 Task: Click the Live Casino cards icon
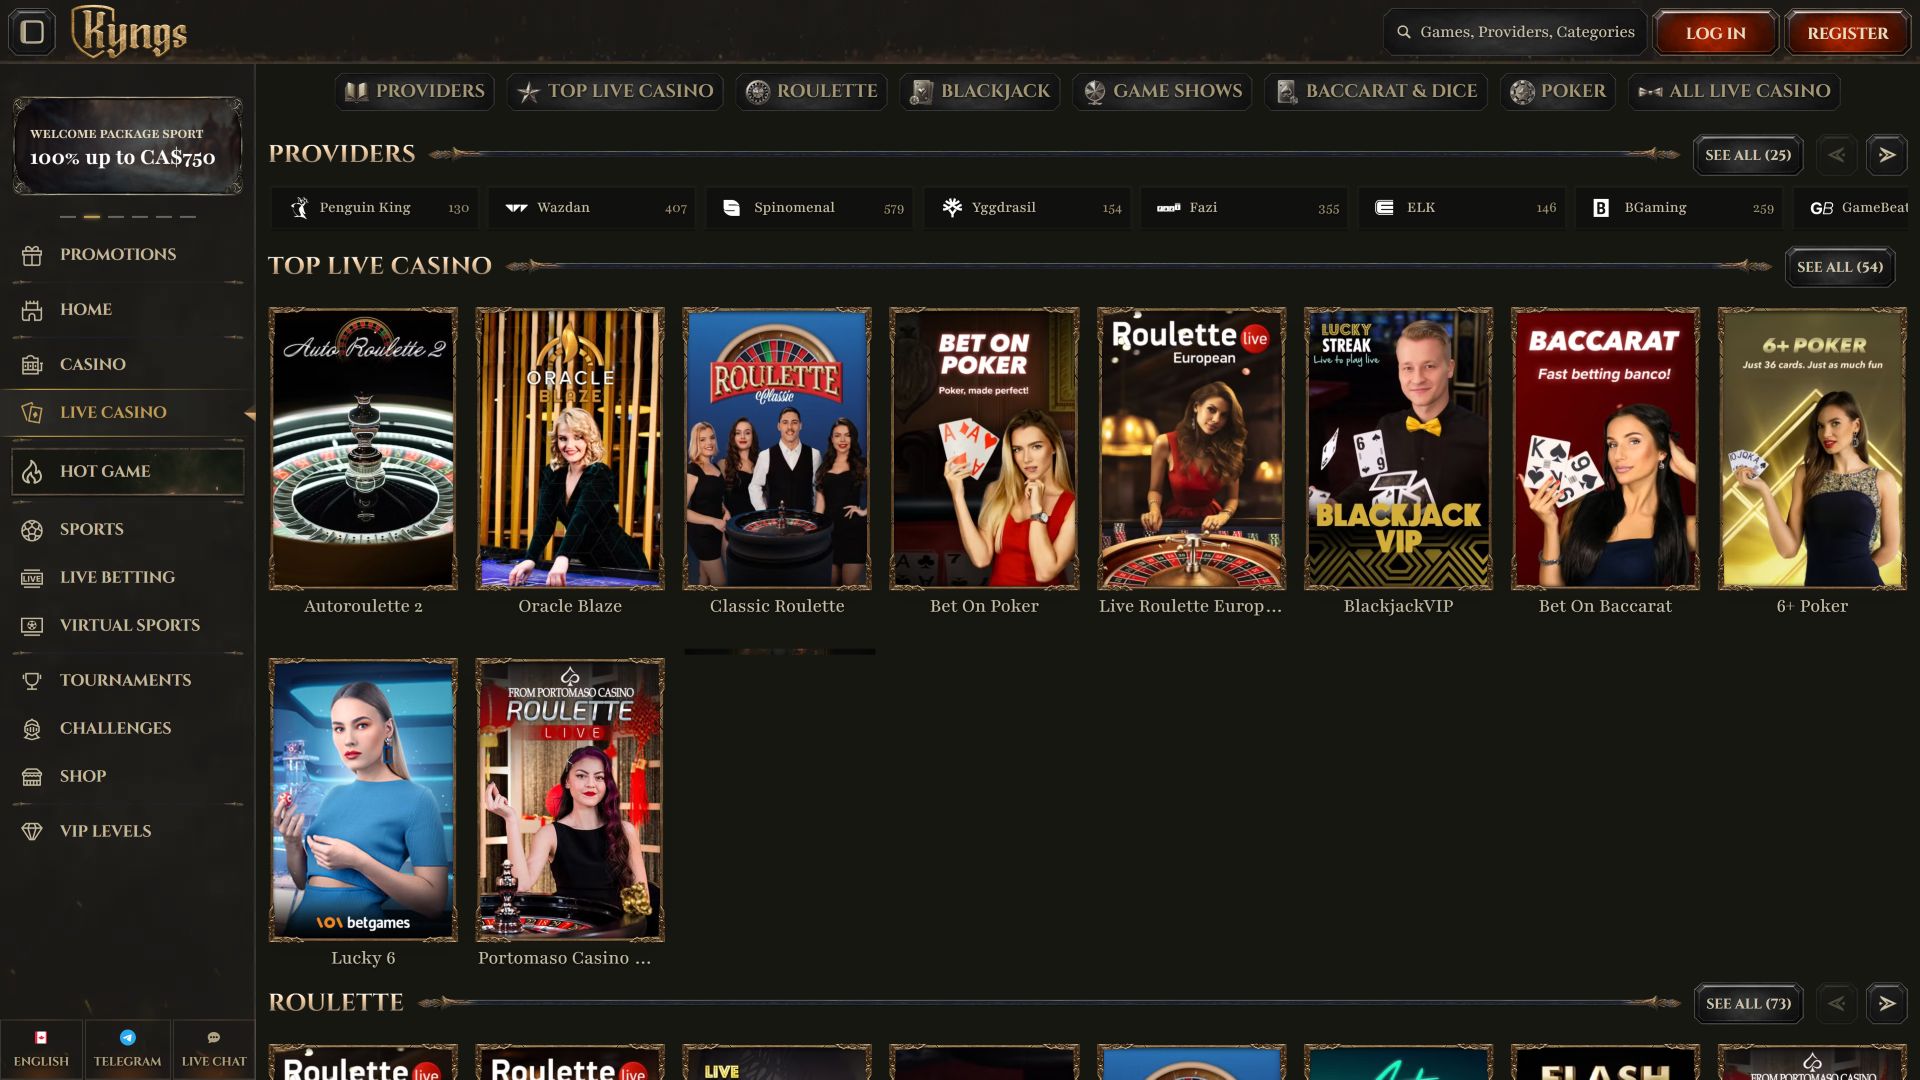click(32, 412)
